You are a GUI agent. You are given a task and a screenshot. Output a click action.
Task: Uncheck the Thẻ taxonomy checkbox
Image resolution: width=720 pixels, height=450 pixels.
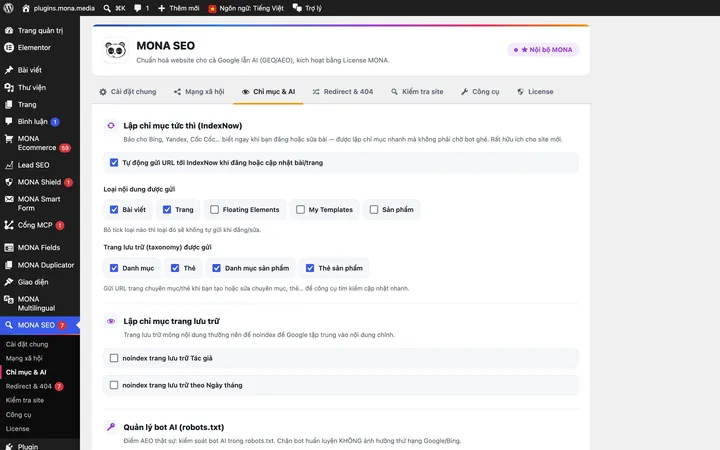(x=175, y=268)
